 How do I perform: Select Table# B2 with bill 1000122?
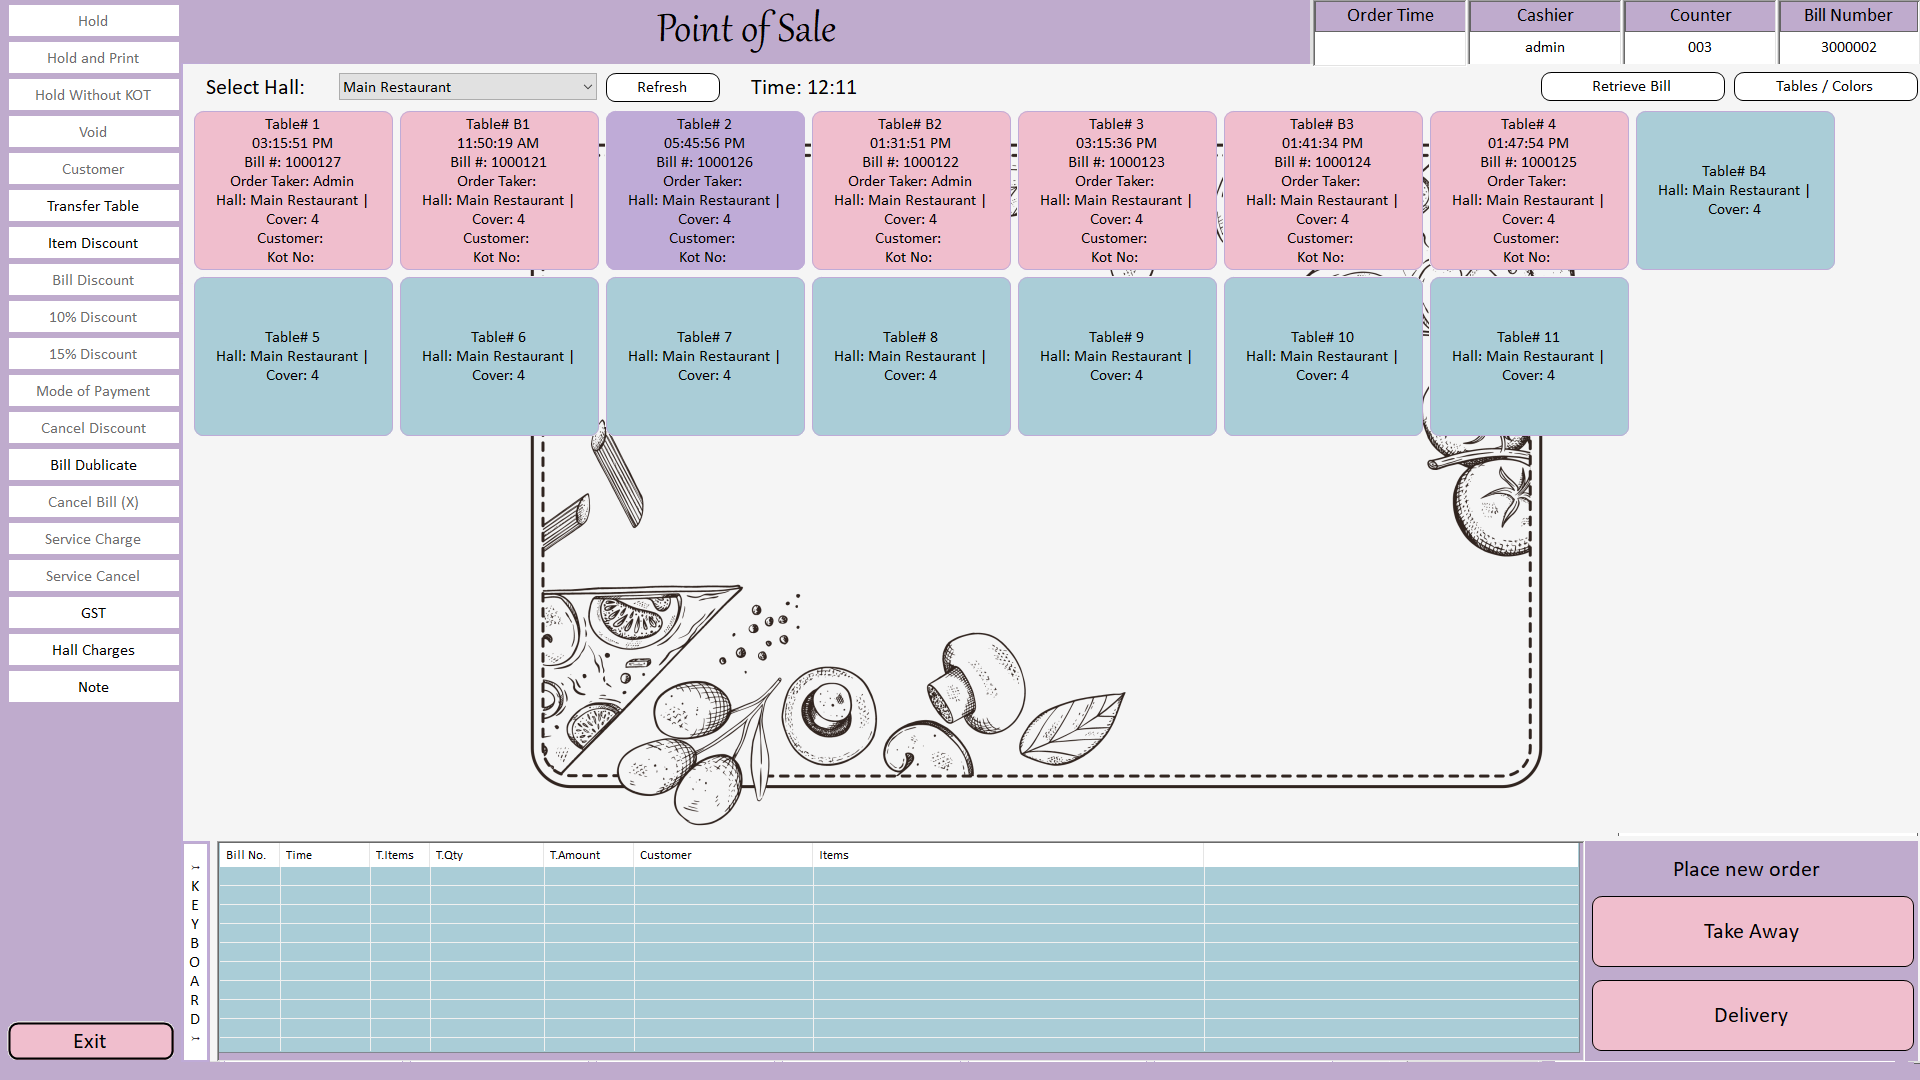911,190
